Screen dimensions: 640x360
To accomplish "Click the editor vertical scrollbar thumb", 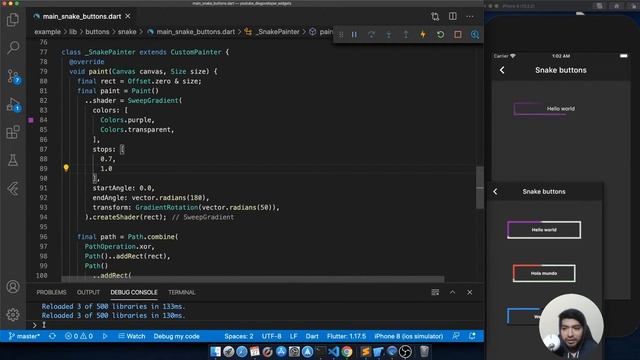I will 480,187.
